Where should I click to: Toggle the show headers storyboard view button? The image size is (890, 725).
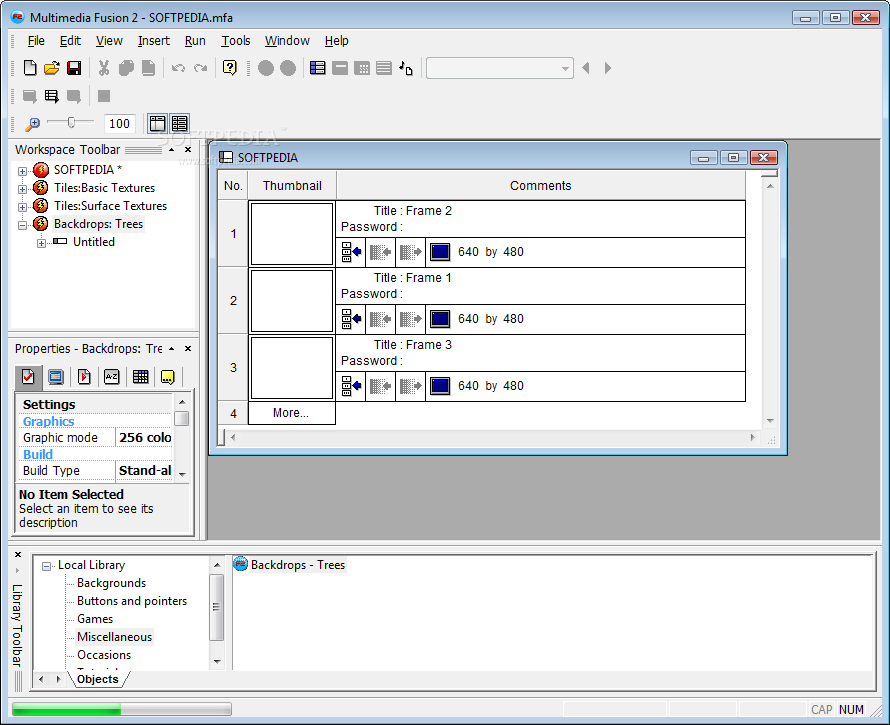158,123
